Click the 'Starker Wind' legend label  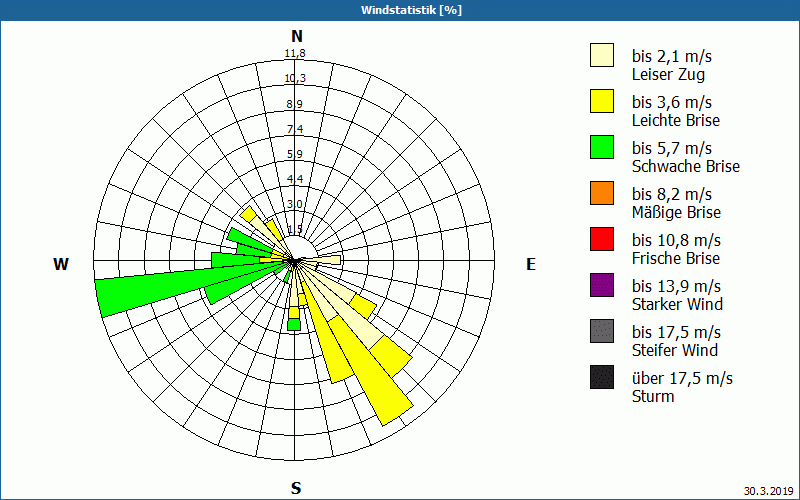pos(678,304)
